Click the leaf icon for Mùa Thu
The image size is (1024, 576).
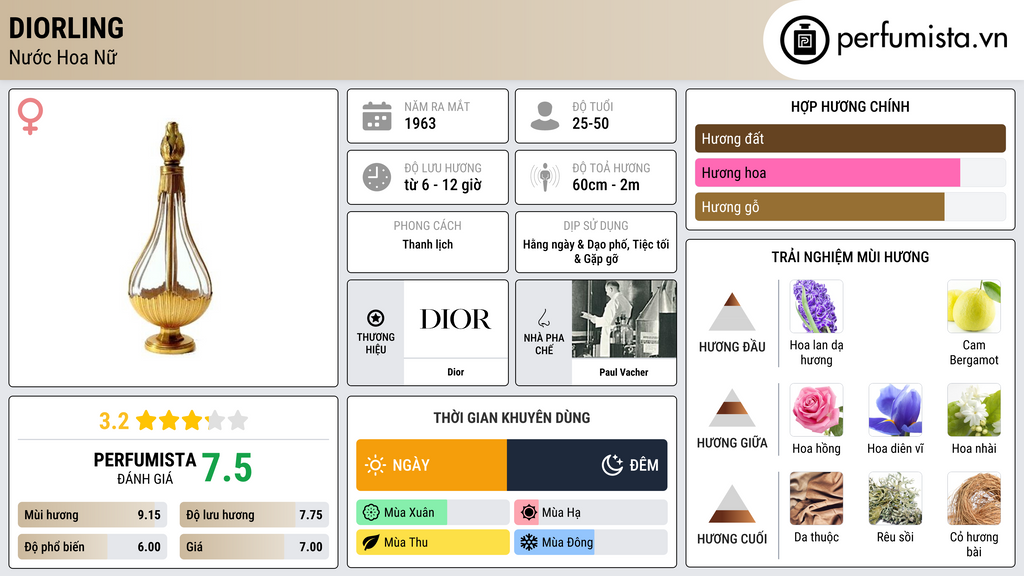[x=371, y=543]
